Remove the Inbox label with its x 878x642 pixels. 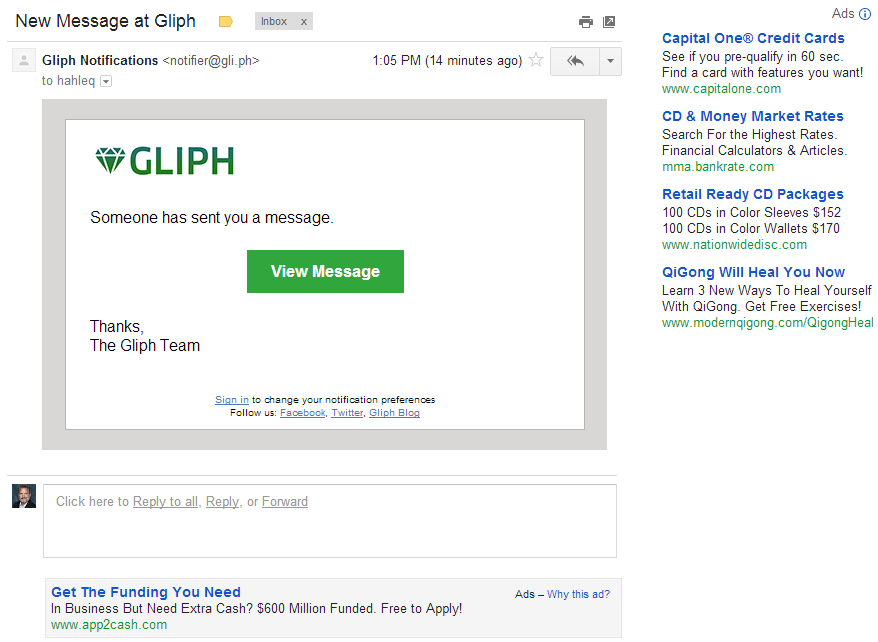coord(303,22)
